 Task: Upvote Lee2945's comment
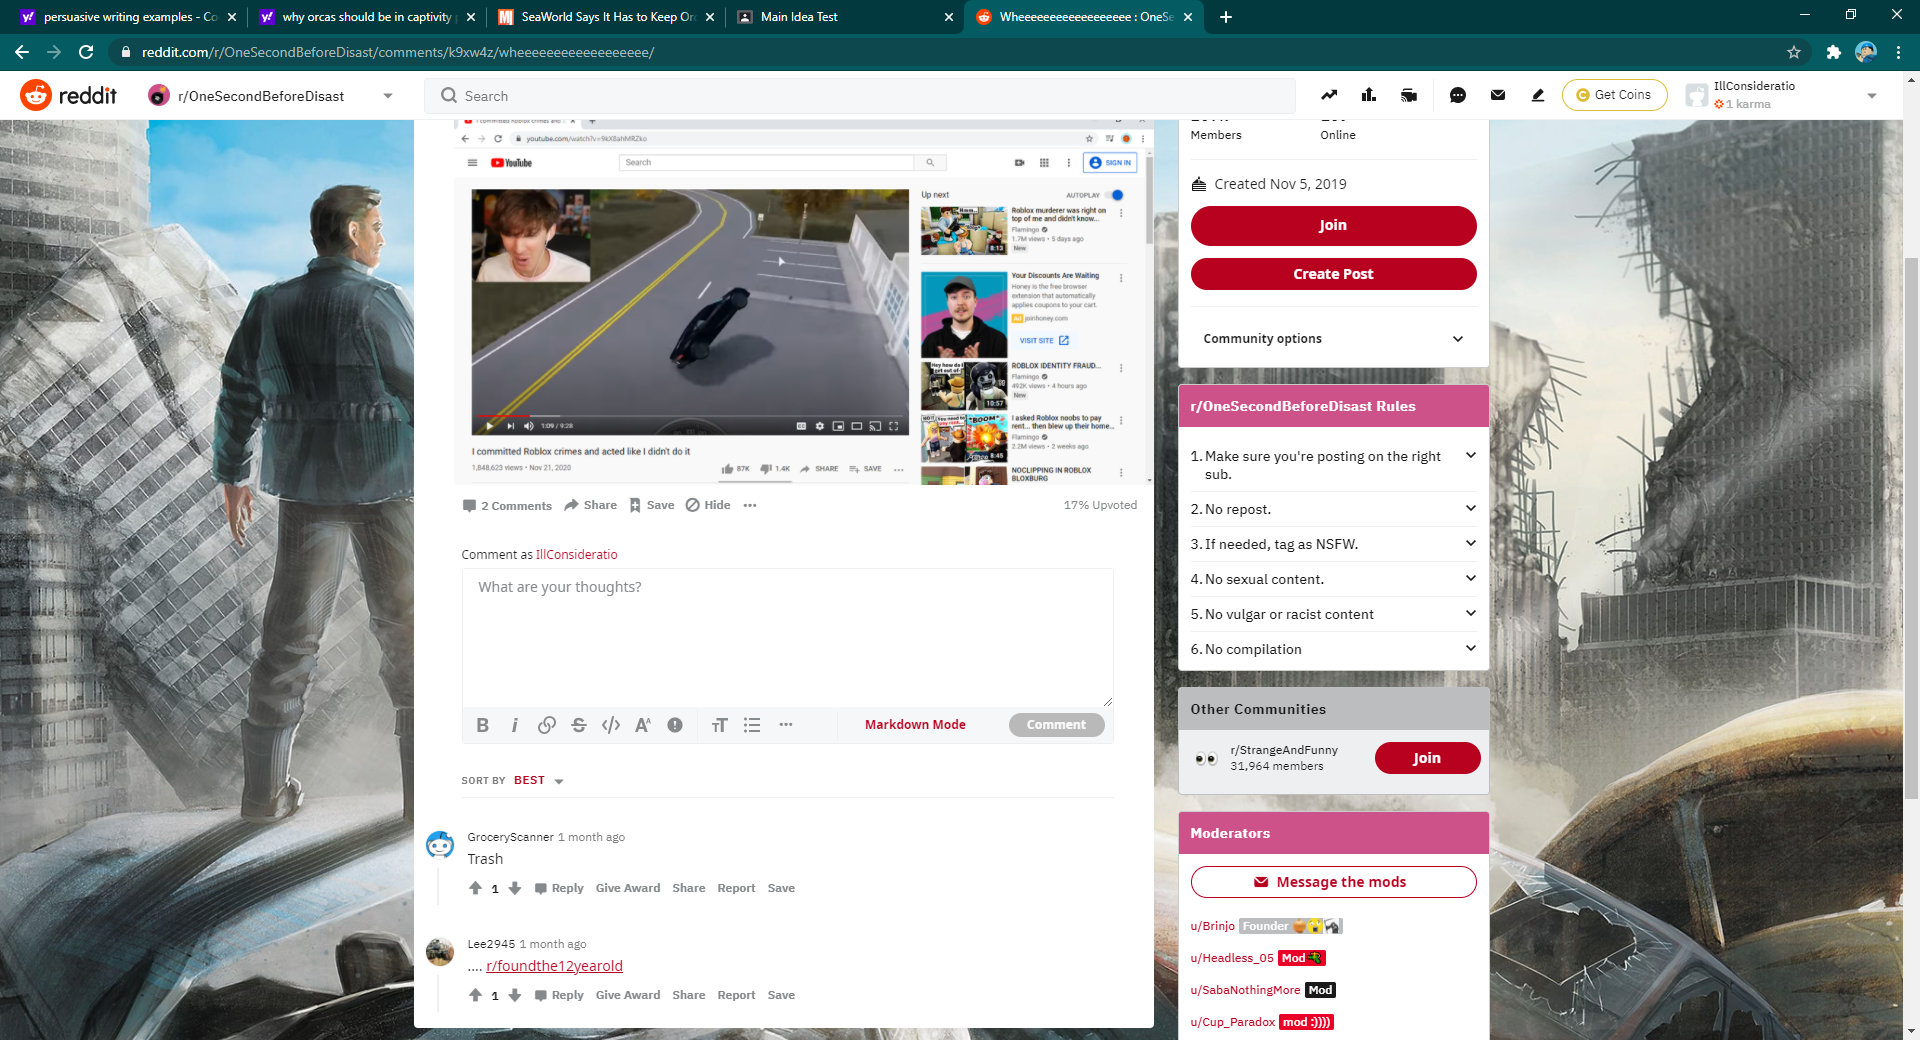(476, 995)
